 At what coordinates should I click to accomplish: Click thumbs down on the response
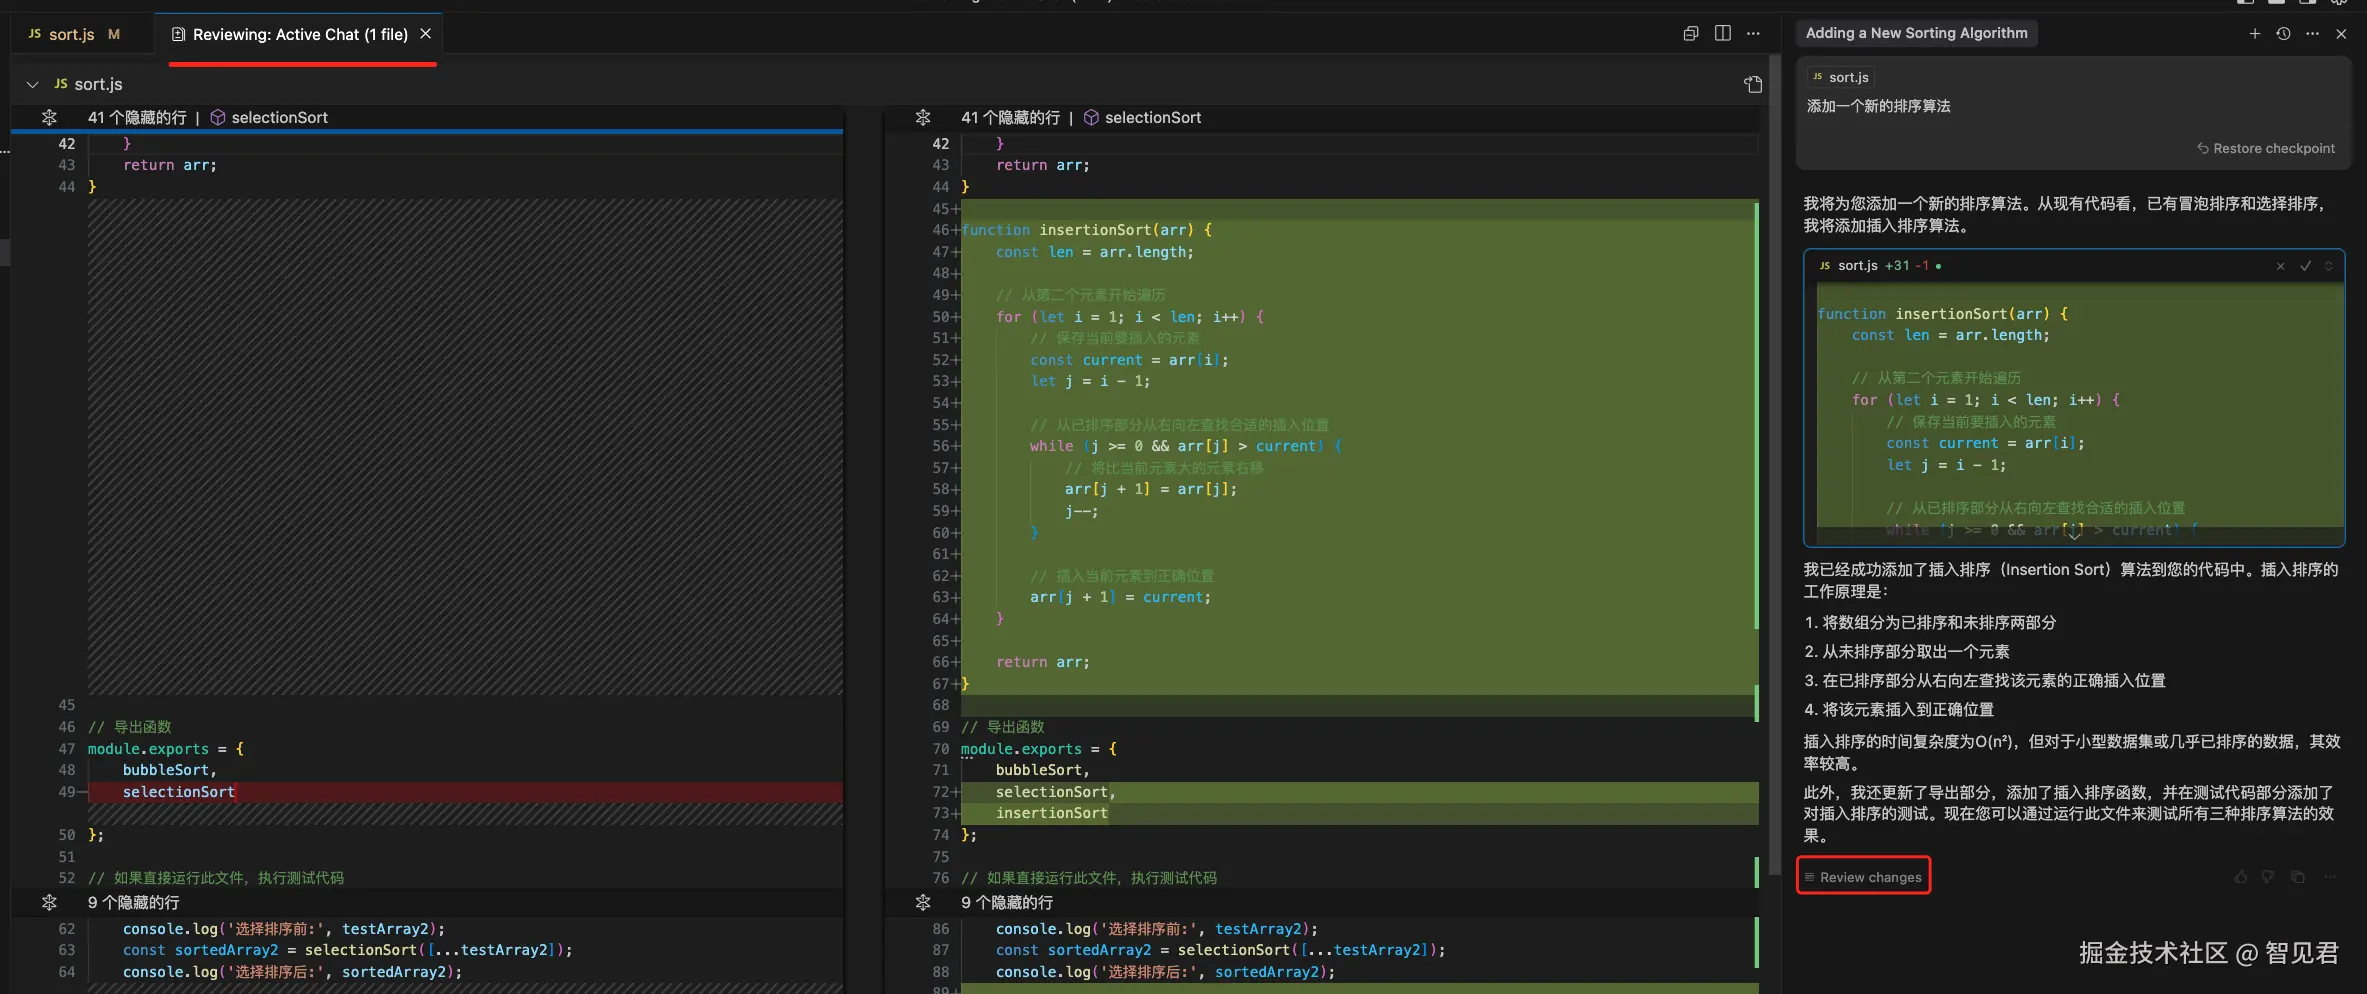pyautogui.click(x=2268, y=877)
